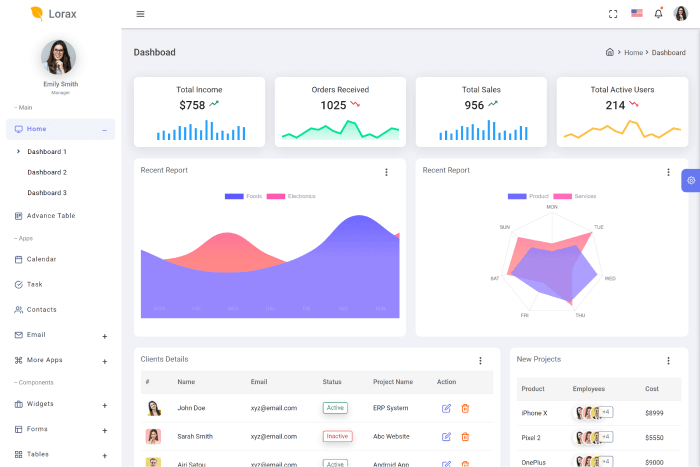Click the Orders Received card
700x467 pixels.
340,112
